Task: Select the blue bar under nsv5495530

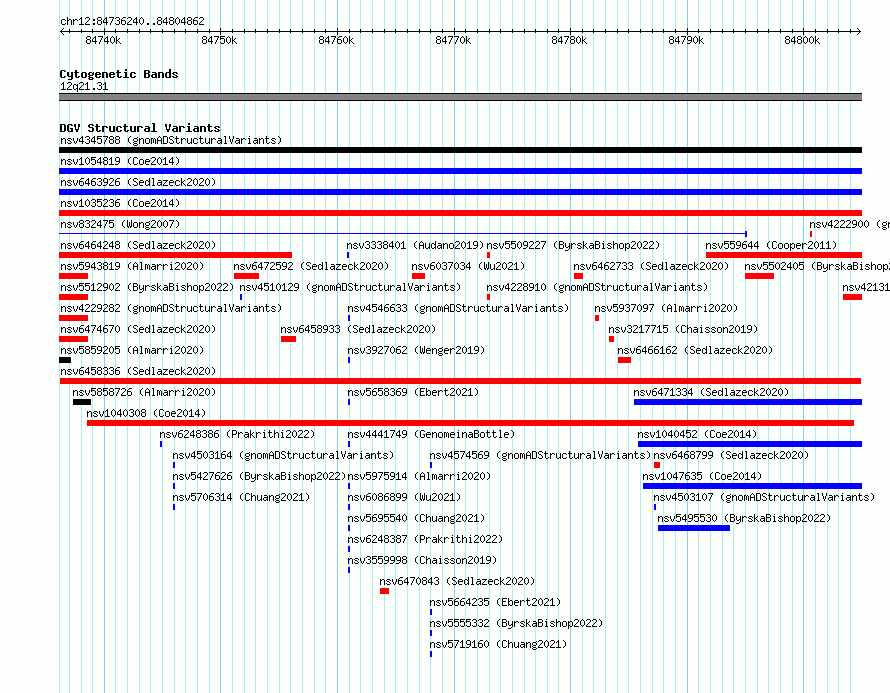Action: [x=694, y=528]
